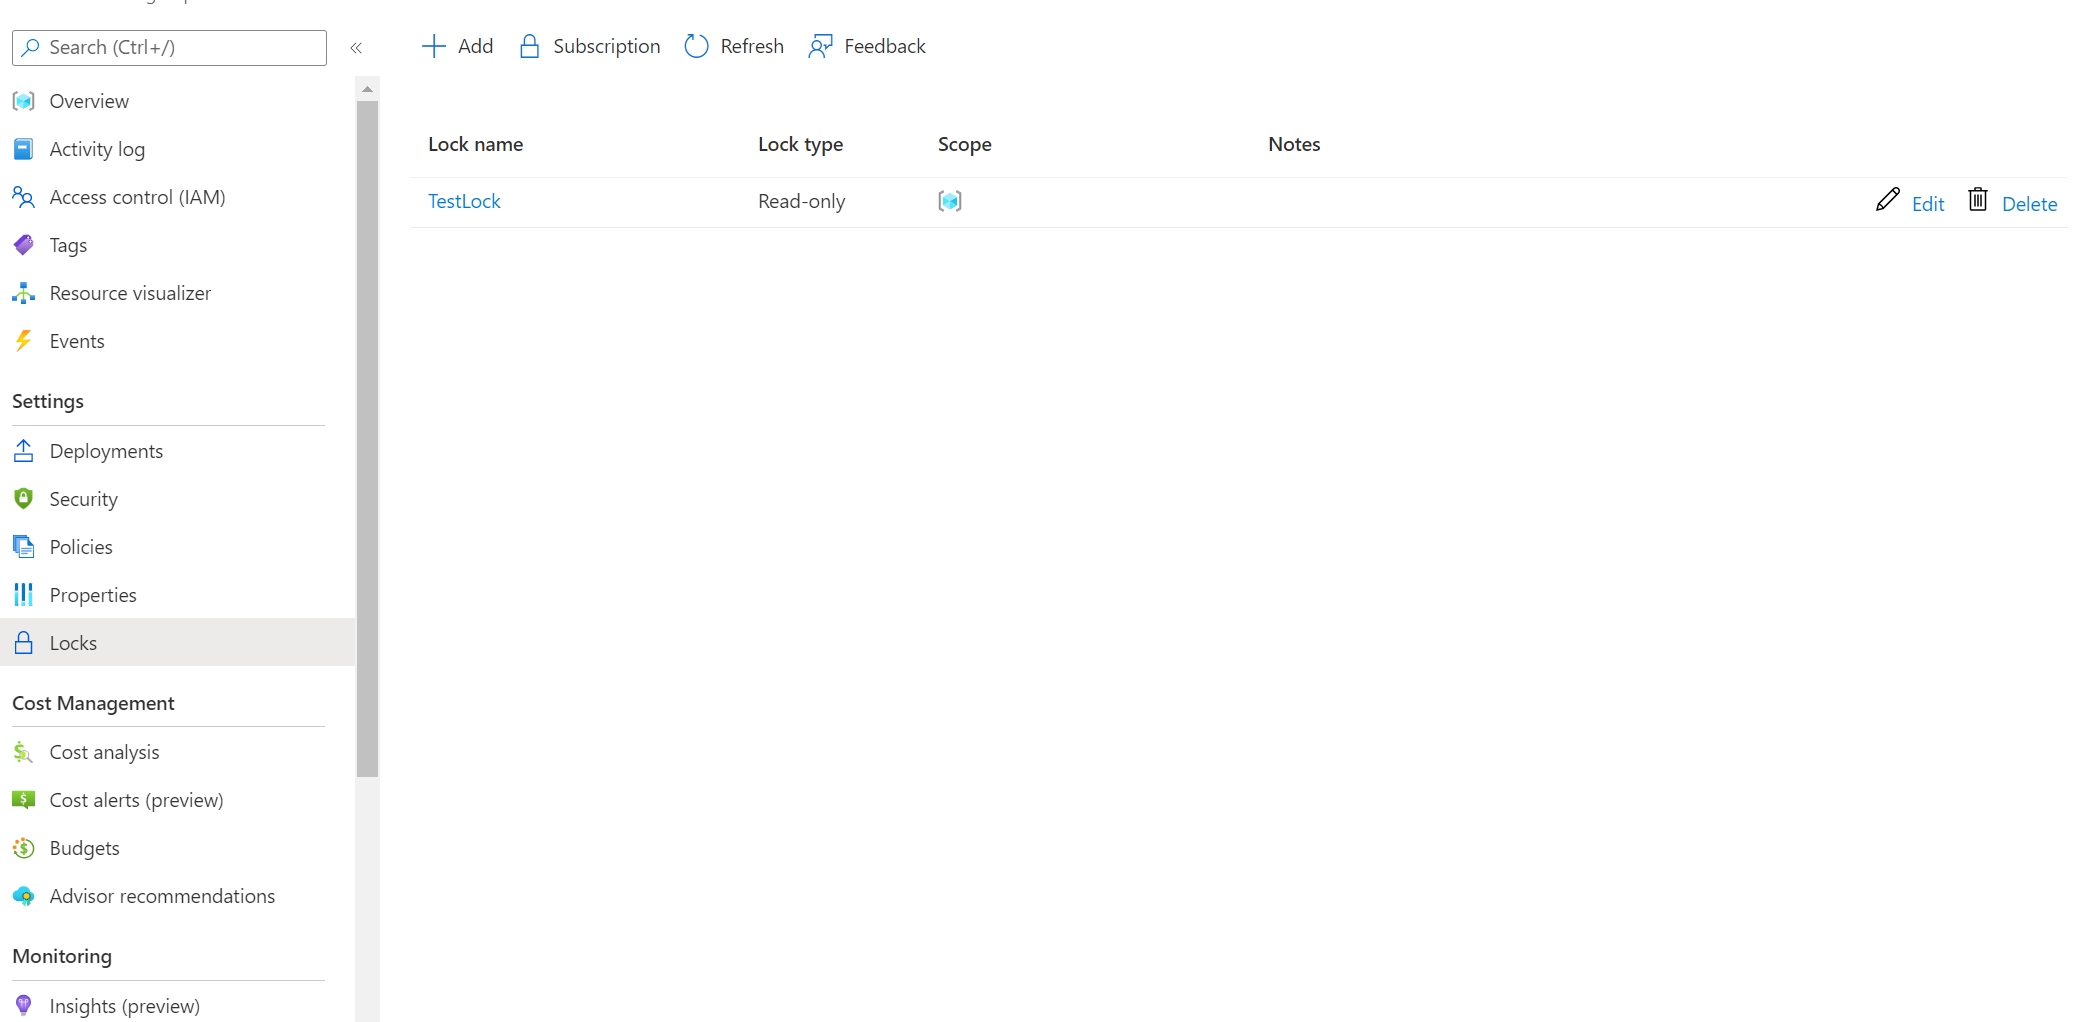Image resolution: width=2091 pixels, height=1022 pixels.
Task: Open the TestLock lock details
Action: (464, 200)
